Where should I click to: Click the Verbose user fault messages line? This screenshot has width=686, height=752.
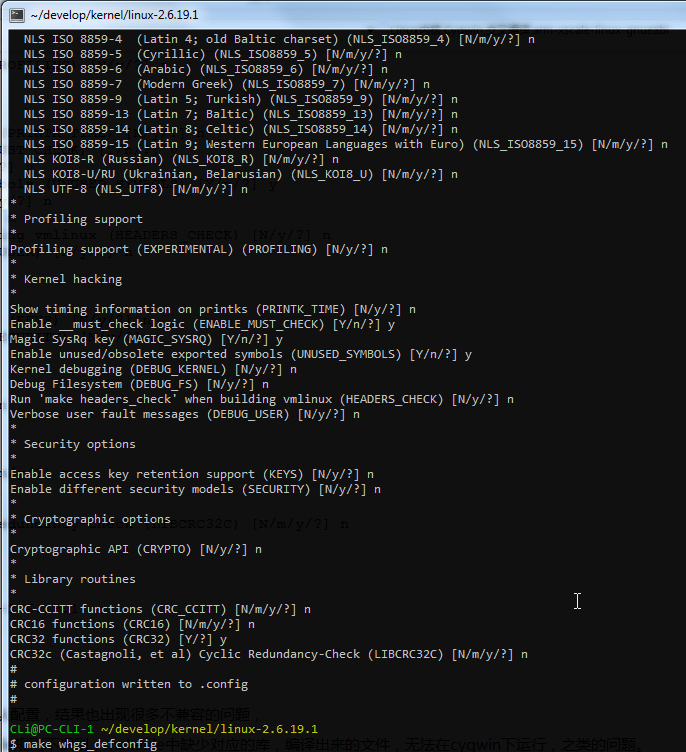tap(185, 414)
